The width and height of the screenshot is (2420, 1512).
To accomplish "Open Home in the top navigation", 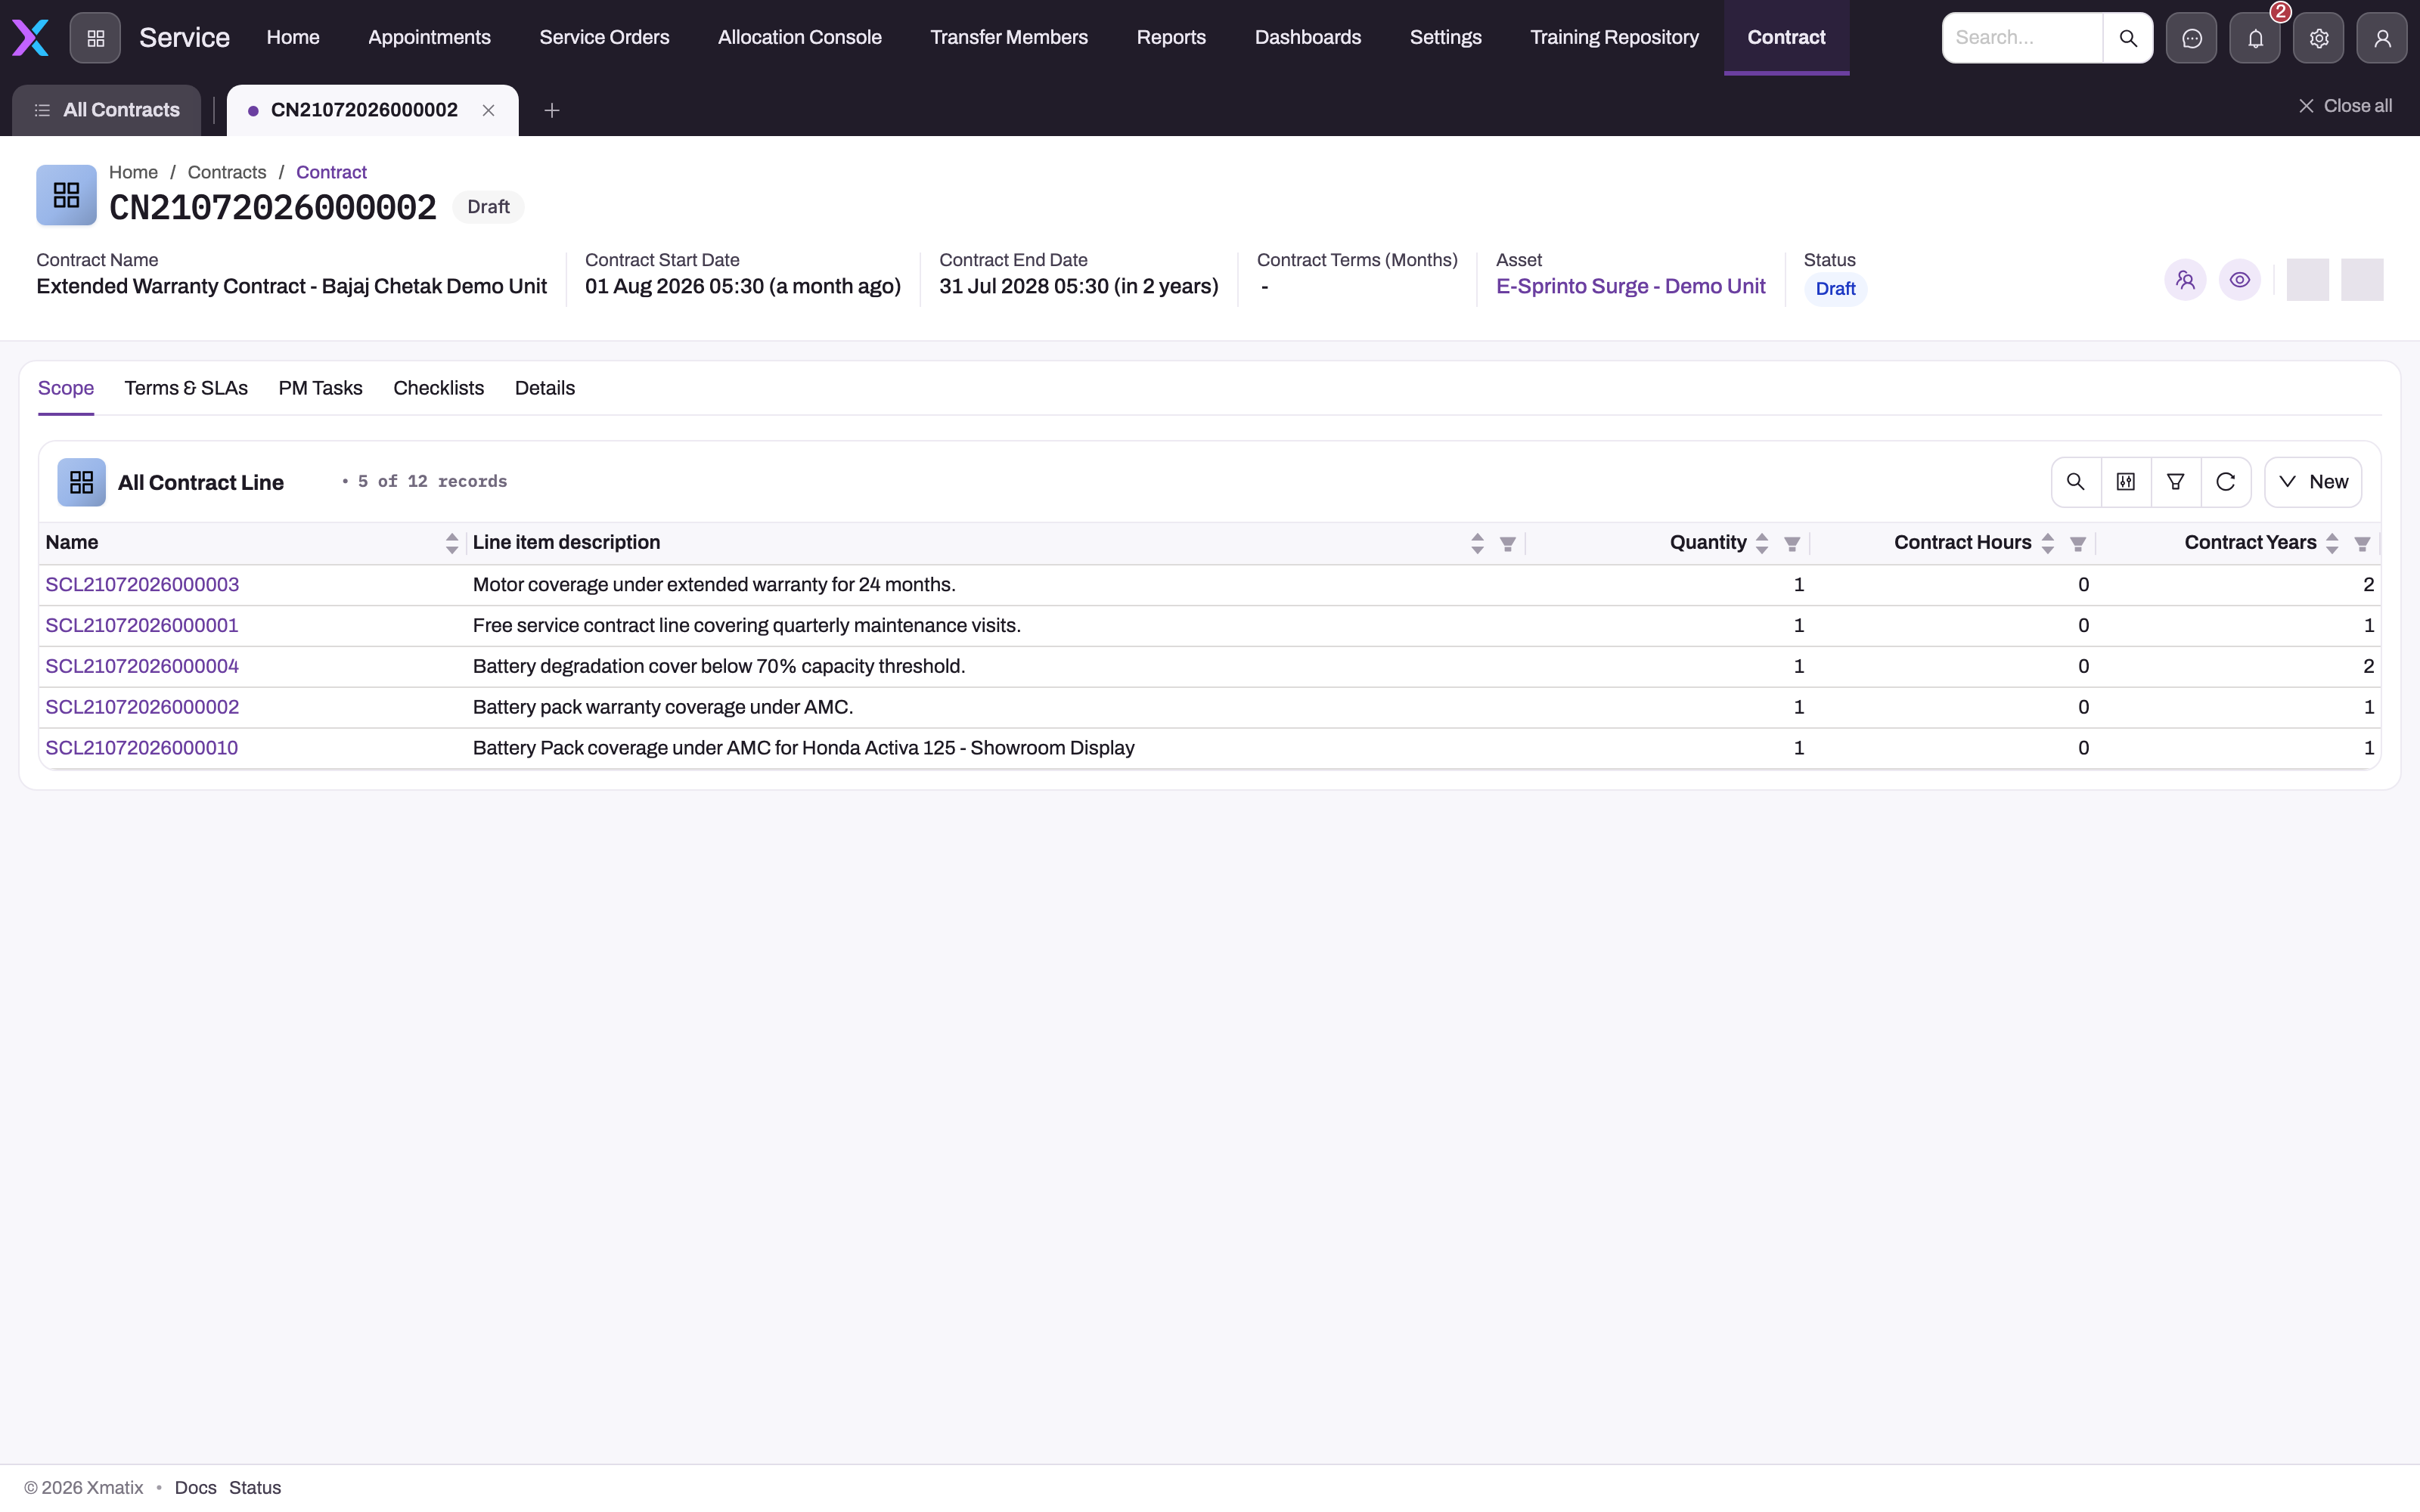I will (293, 38).
